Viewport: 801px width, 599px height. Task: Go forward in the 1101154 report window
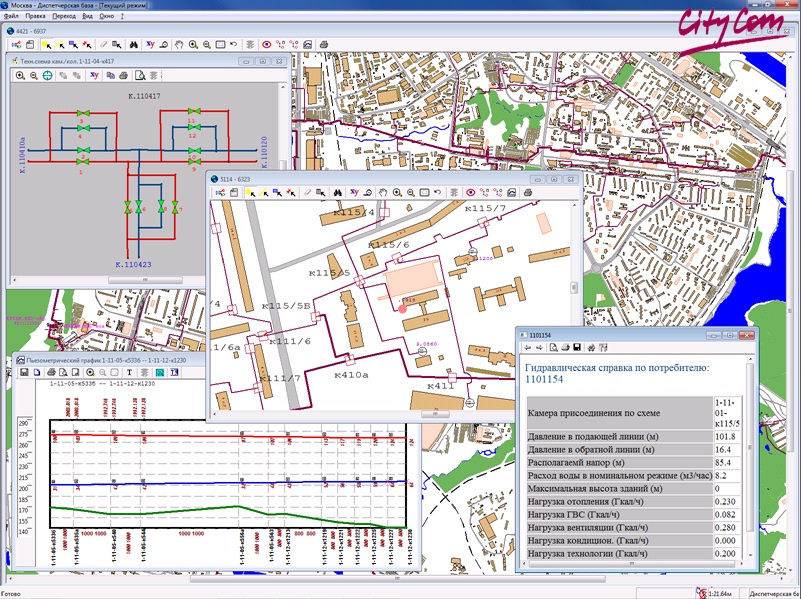(x=539, y=348)
